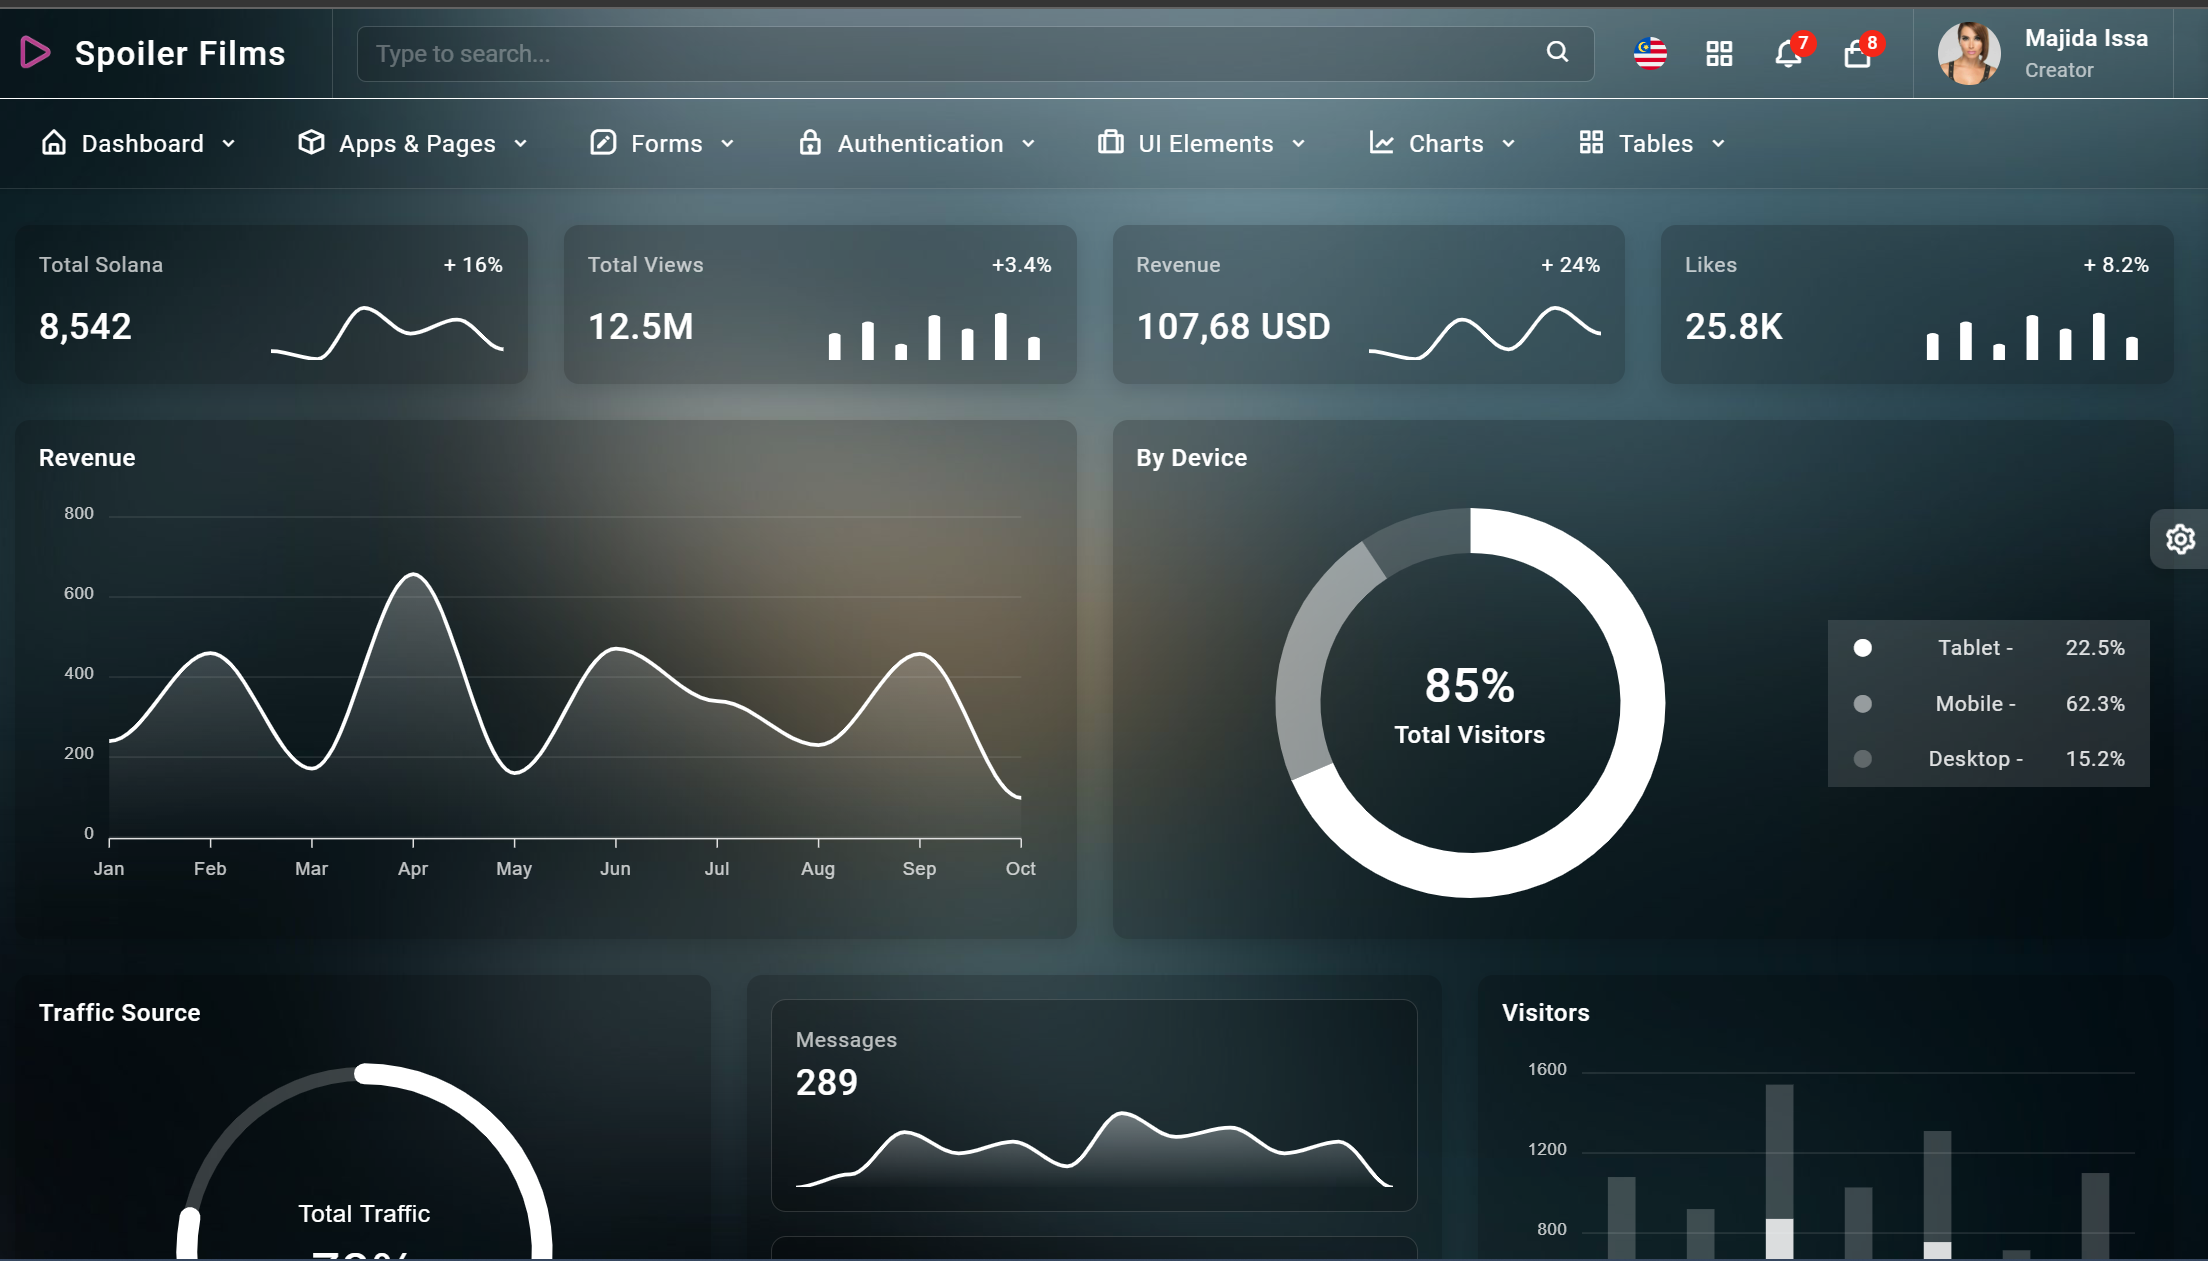Open the settings gear side panel
This screenshot has height=1261, width=2208.
[2180, 540]
